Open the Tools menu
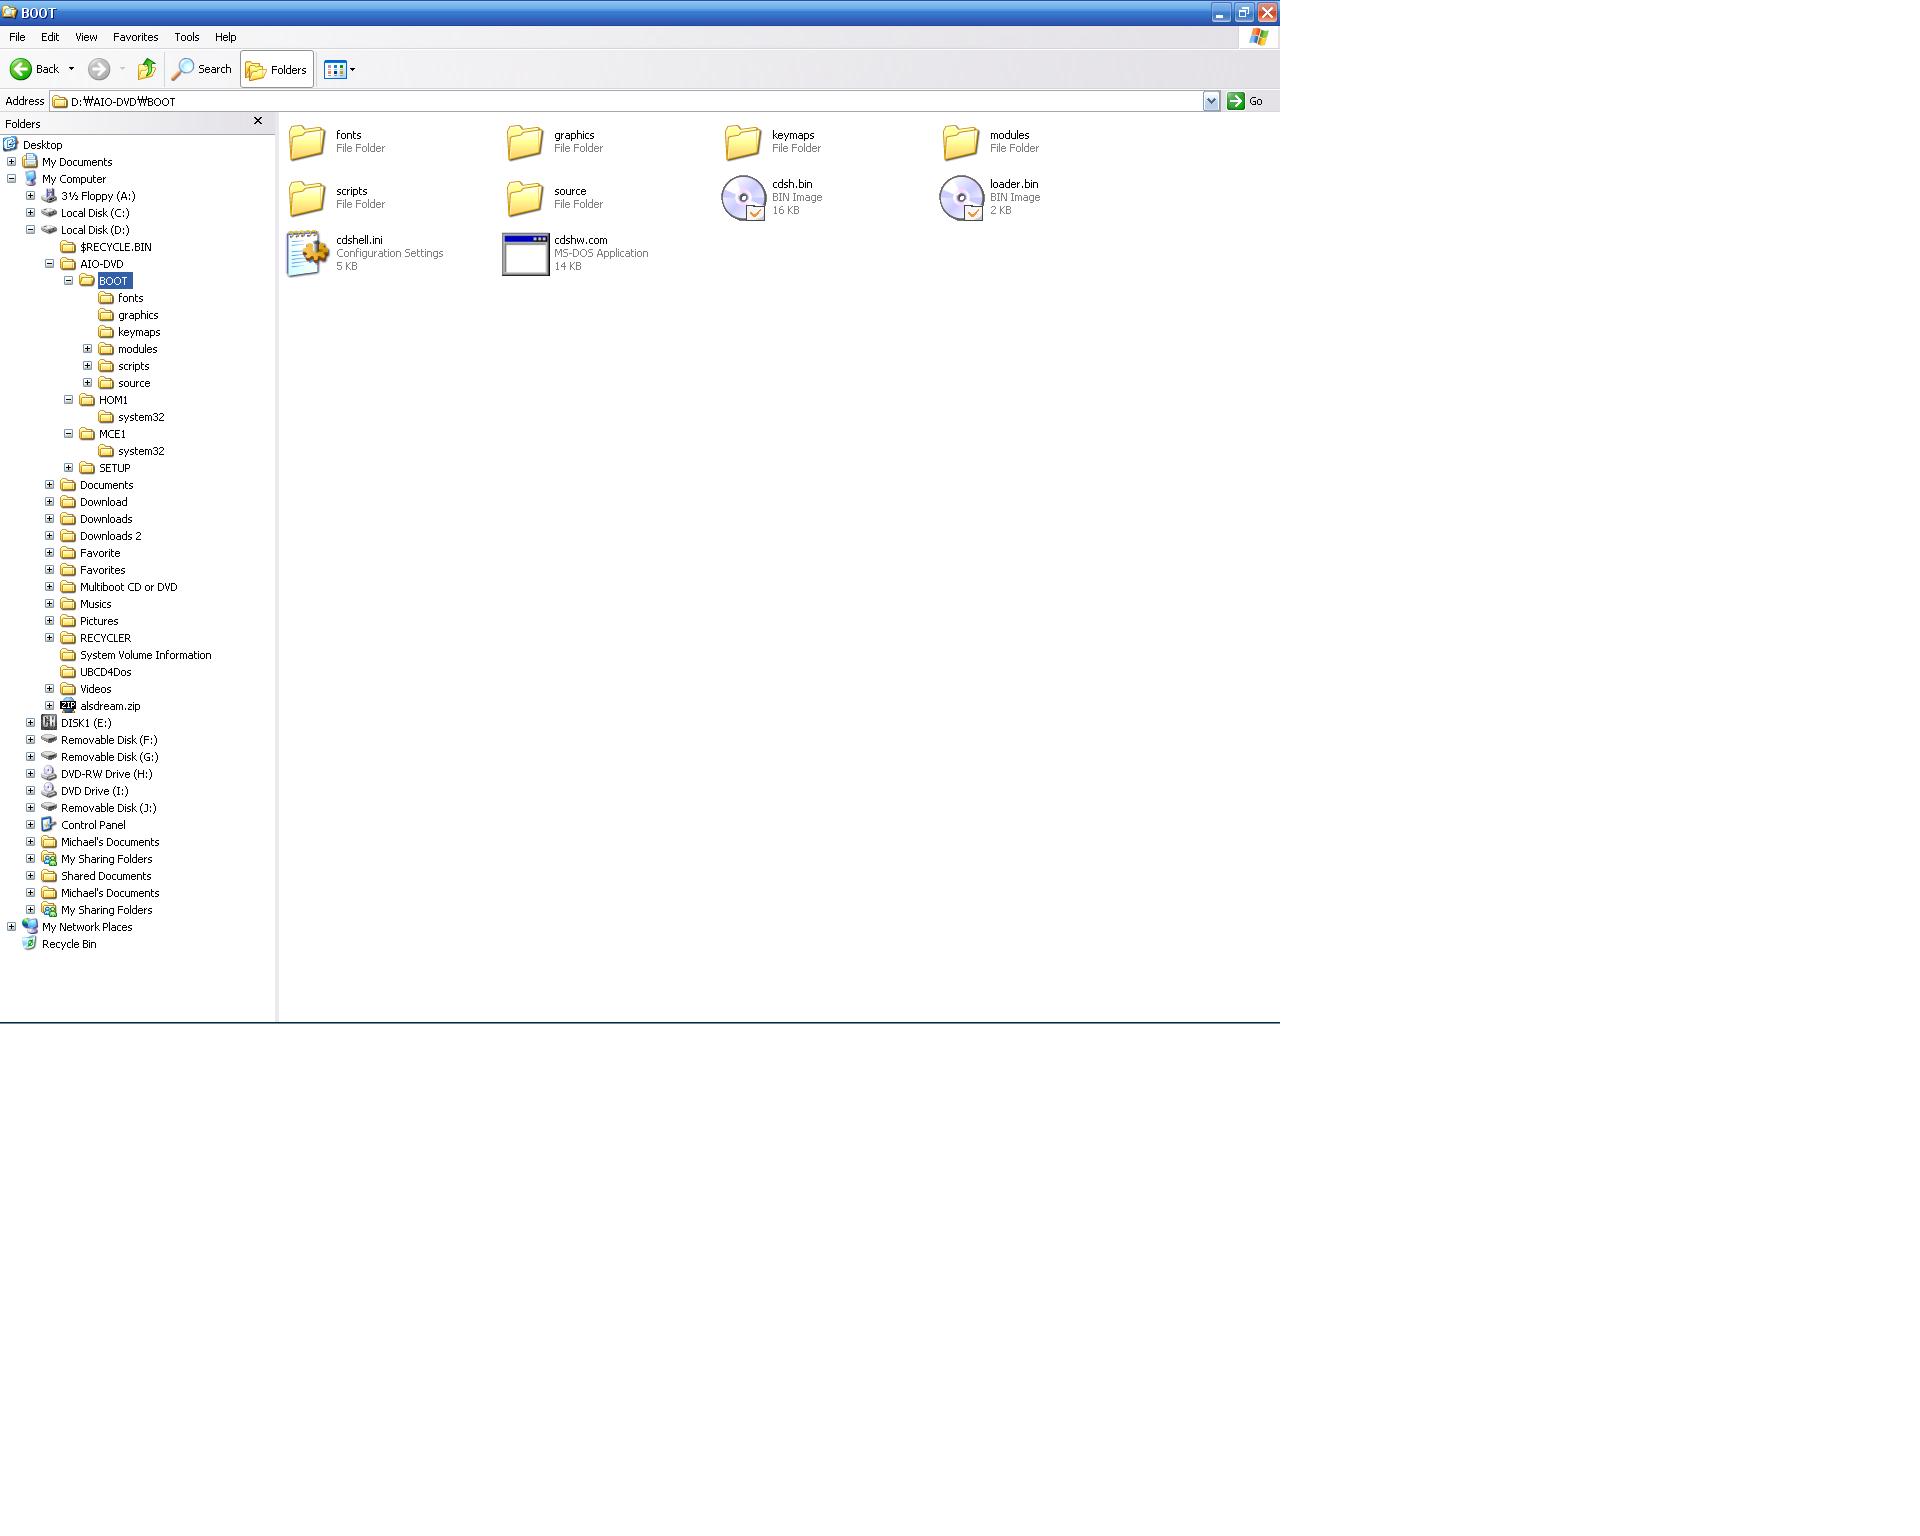The height and width of the screenshot is (1536, 1920). pos(186,37)
